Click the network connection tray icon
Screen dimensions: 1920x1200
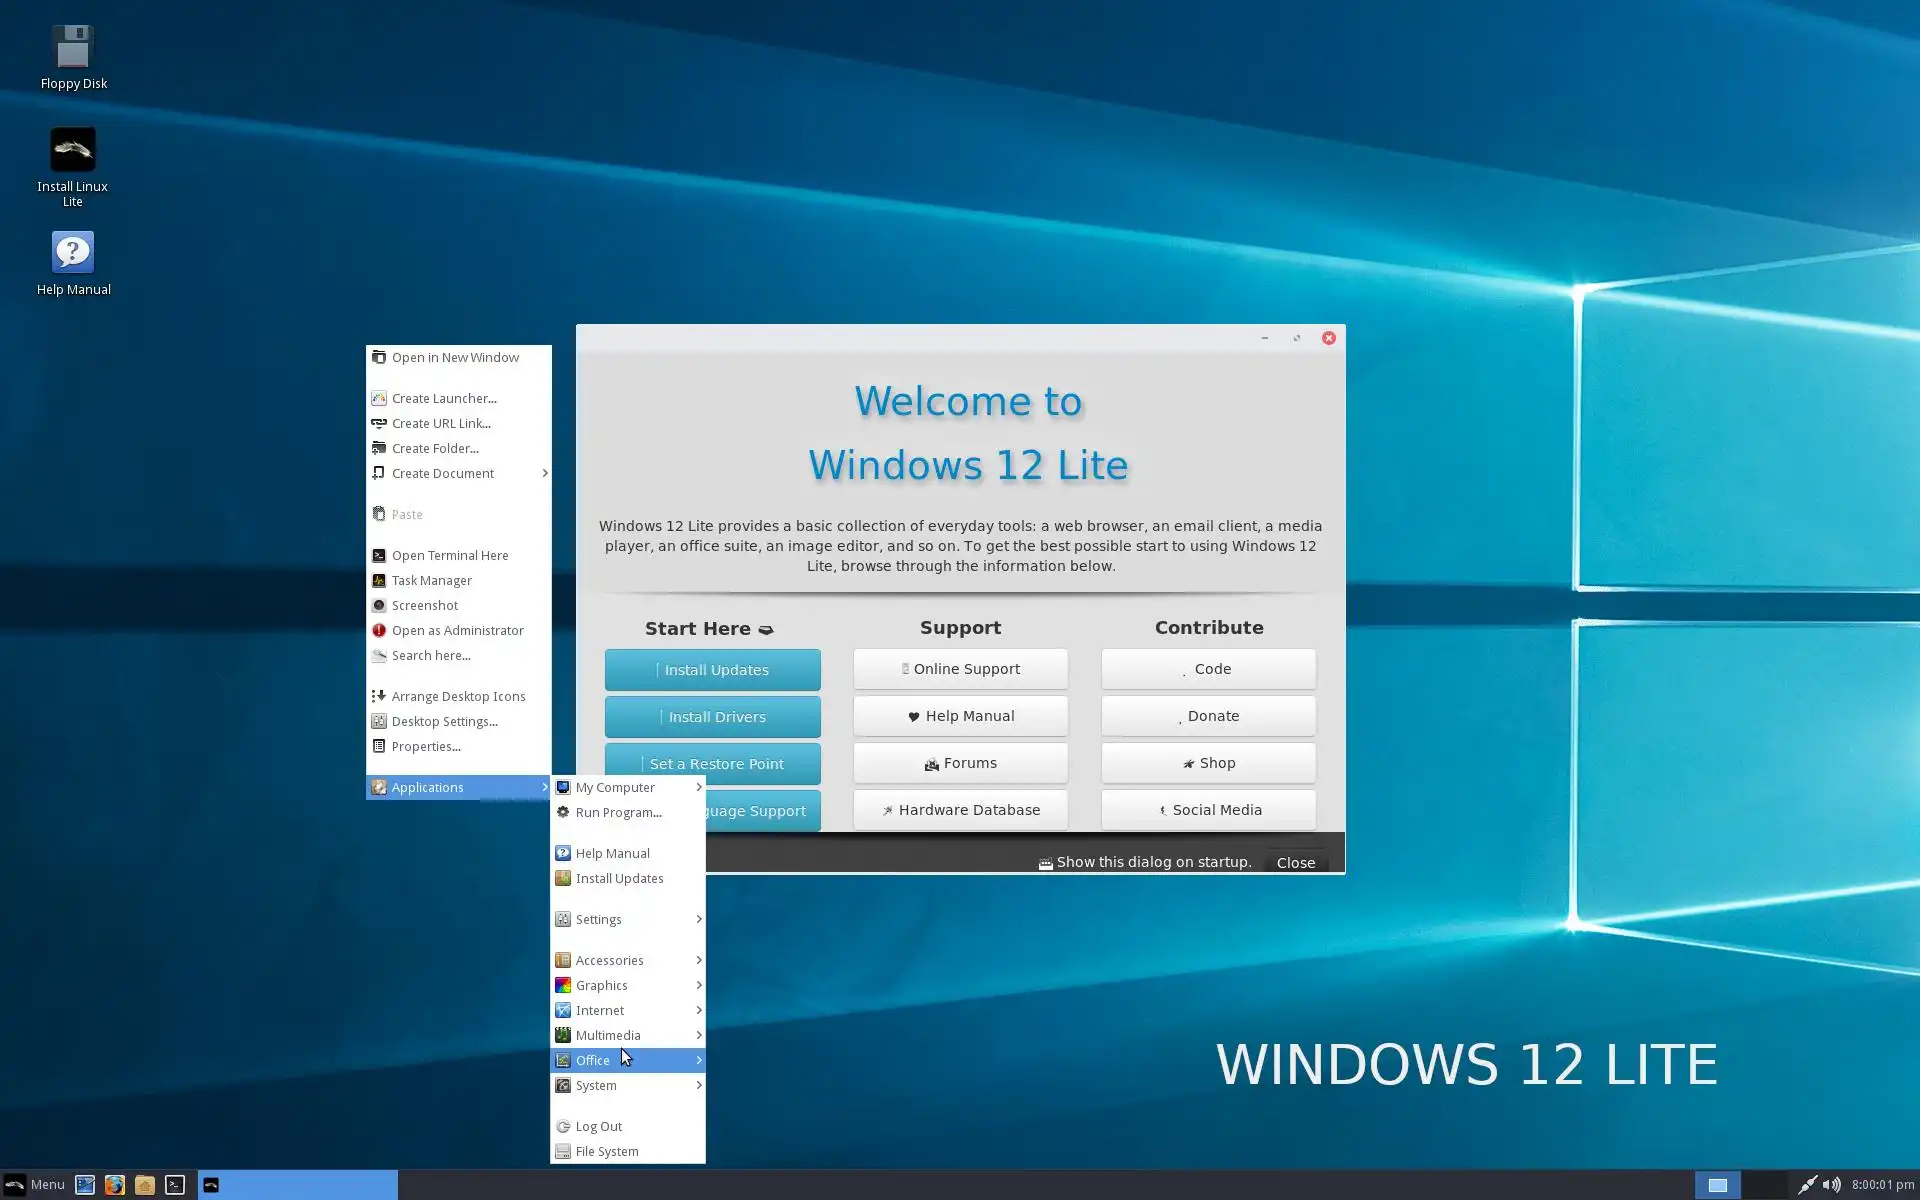pyautogui.click(x=1807, y=1185)
